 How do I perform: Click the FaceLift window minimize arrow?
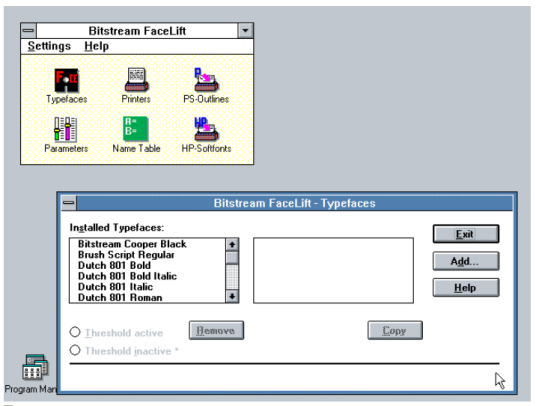coord(245,31)
